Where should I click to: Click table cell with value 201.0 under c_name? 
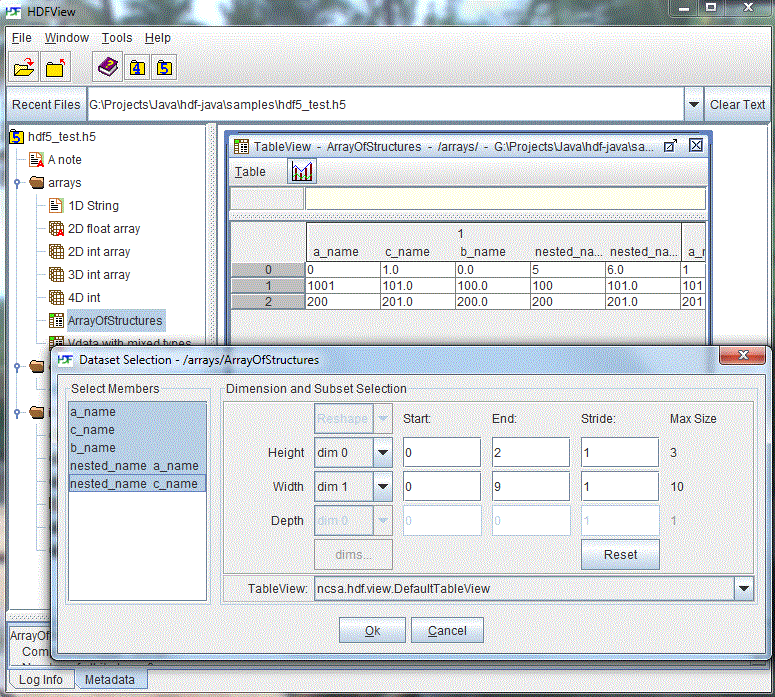pyautogui.click(x=418, y=302)
